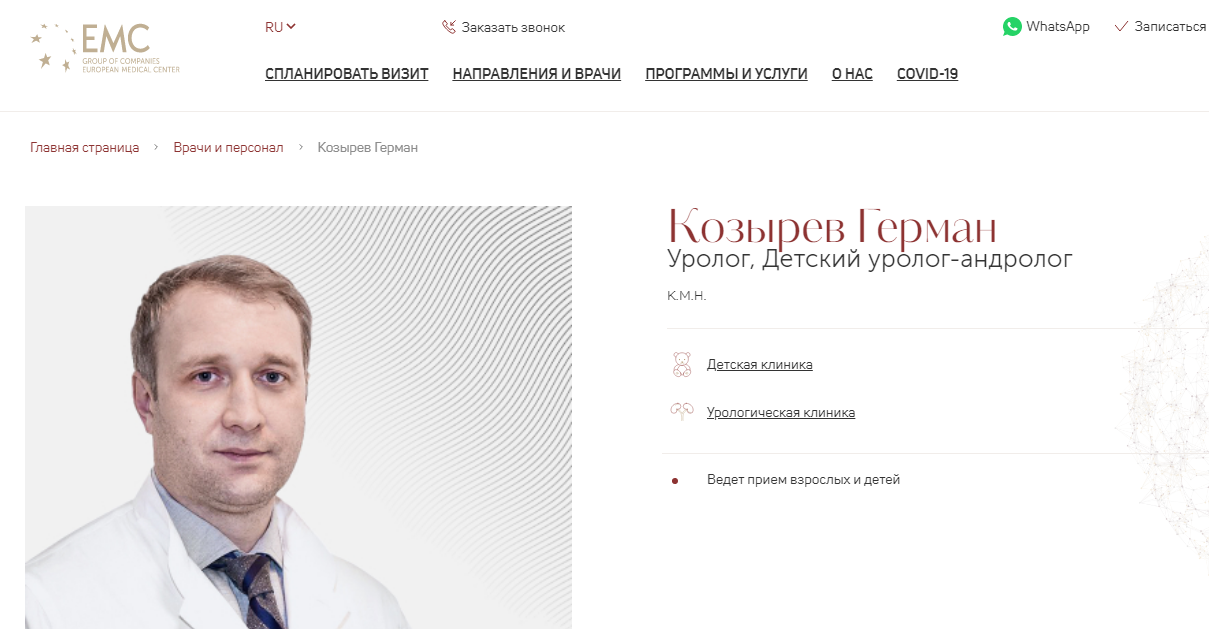Click the doctor's portrait photo
Viewport: 1209px width, 629px height.
[x=298, y=417]
